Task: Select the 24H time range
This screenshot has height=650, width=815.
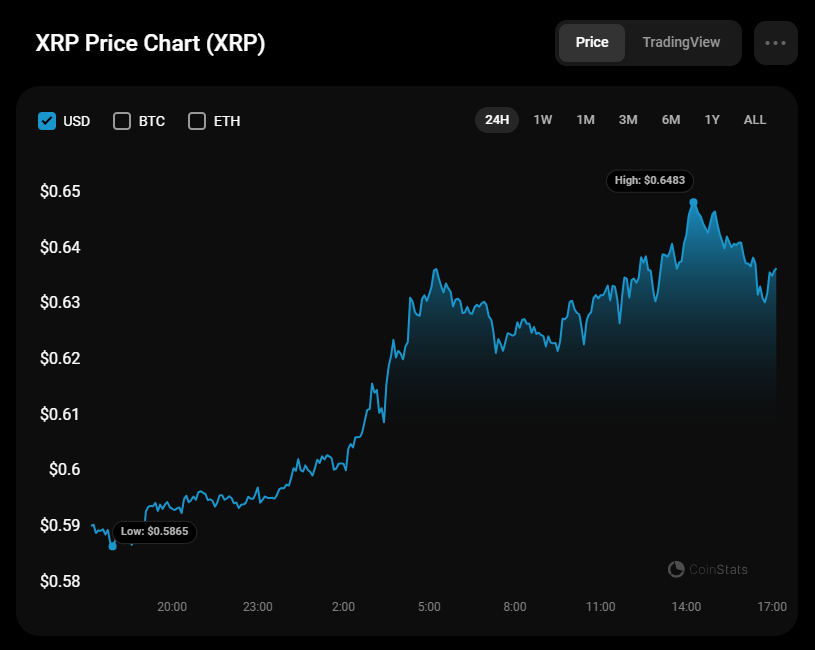Action: [x=497, y=120]
